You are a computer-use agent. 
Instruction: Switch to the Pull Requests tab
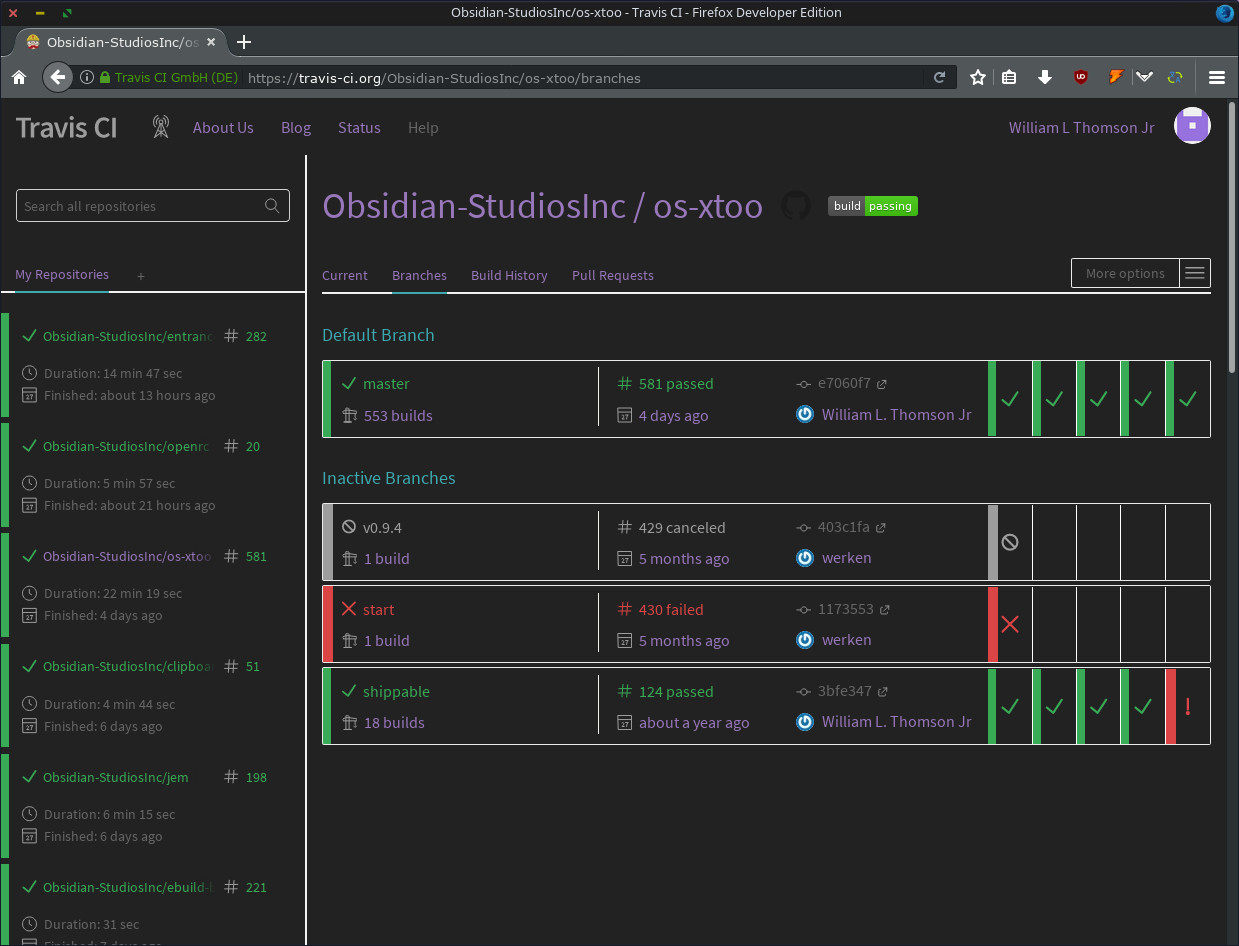(613, 275)
